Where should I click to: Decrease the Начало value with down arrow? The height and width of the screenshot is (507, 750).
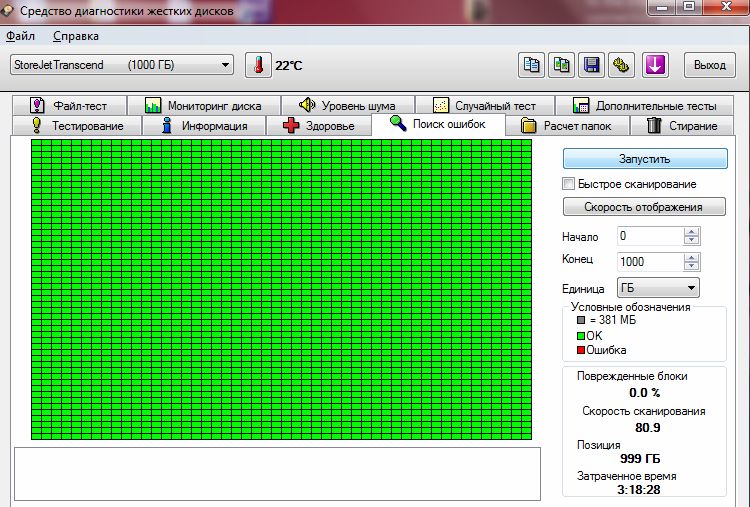point(692,241)
